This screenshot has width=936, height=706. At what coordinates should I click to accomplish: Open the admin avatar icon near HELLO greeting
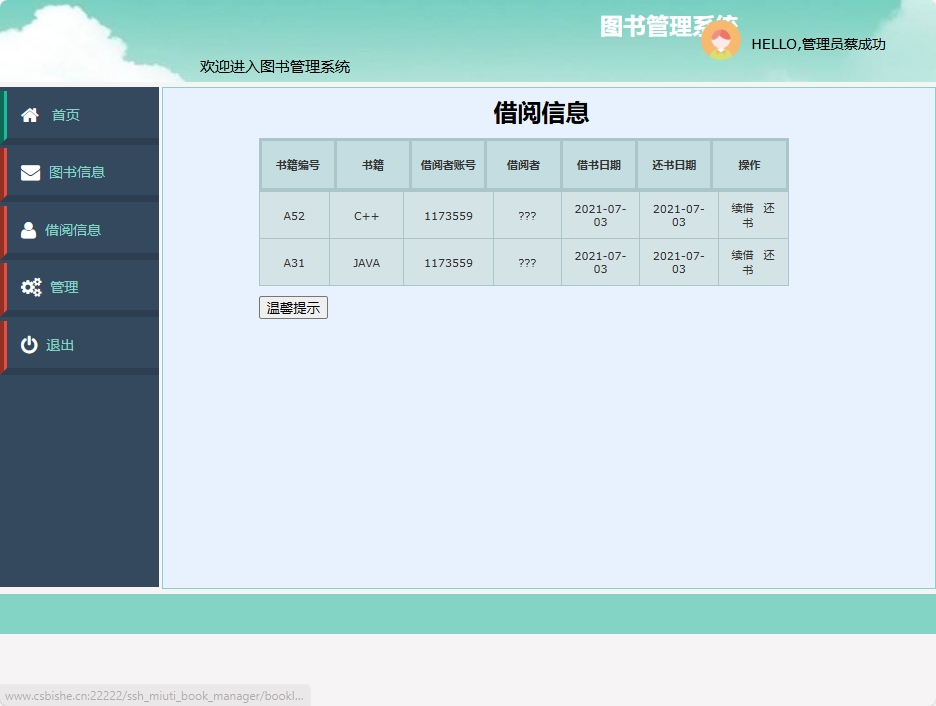[721, 41]
